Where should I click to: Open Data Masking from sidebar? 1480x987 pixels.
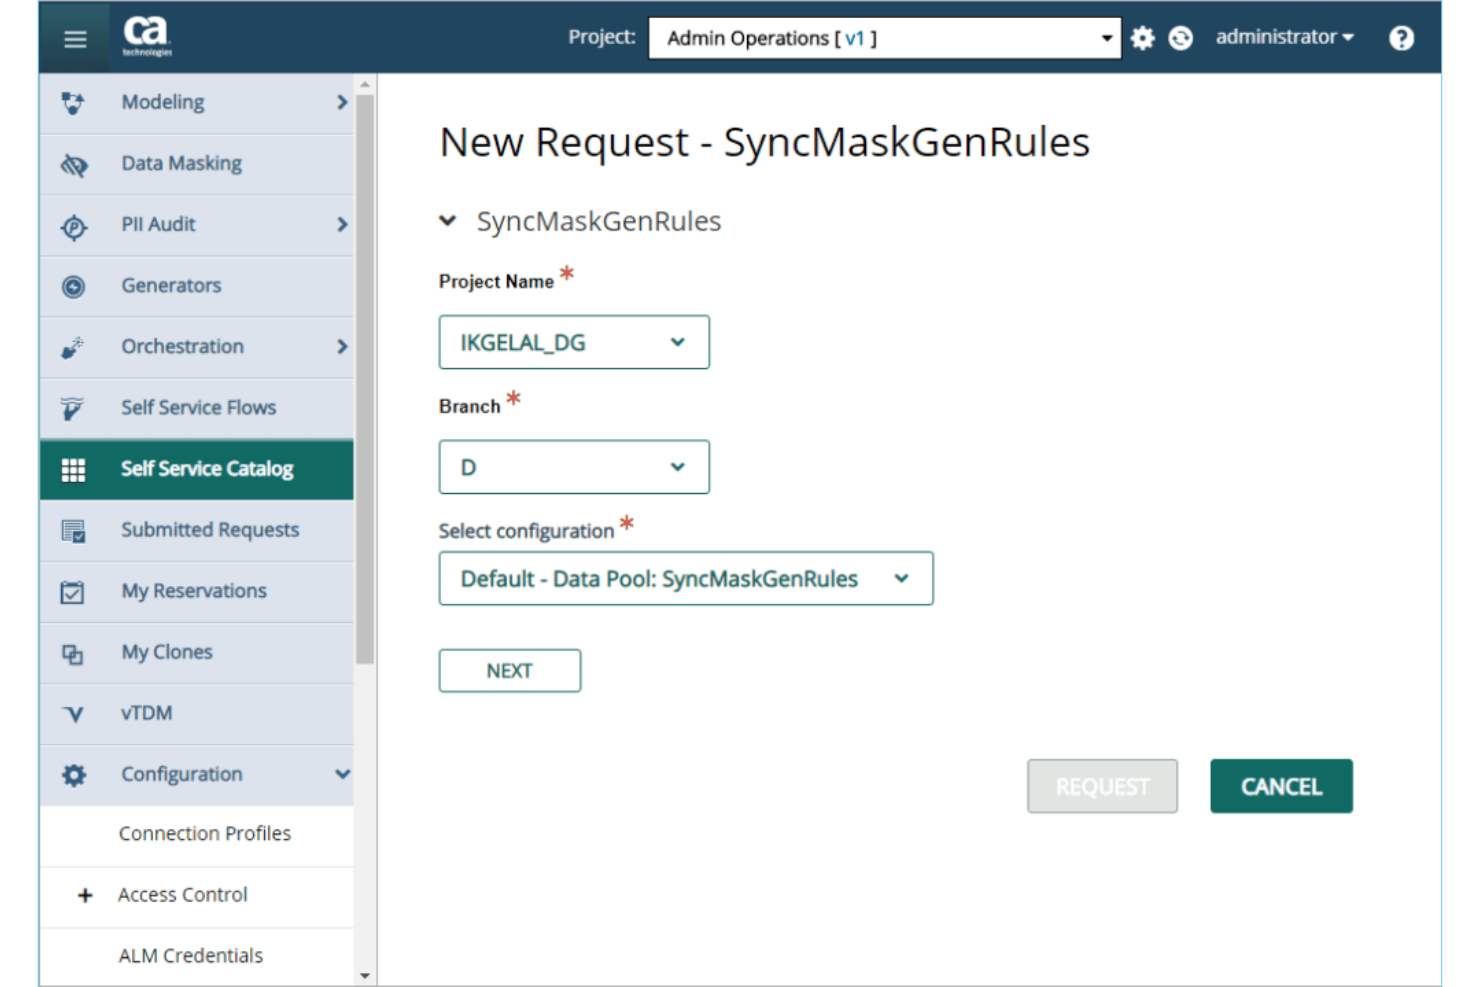[x=197, y=164]
